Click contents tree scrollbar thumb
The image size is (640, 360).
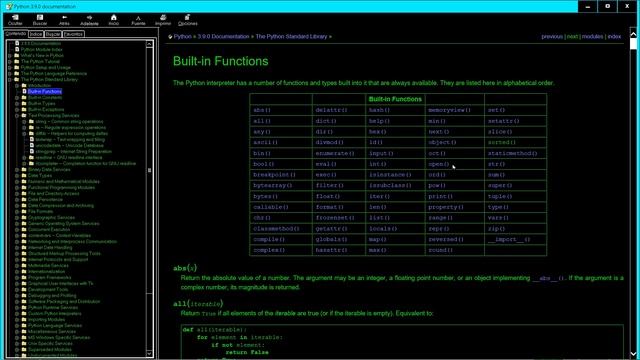pyautogui.click(x=149, y=170)
